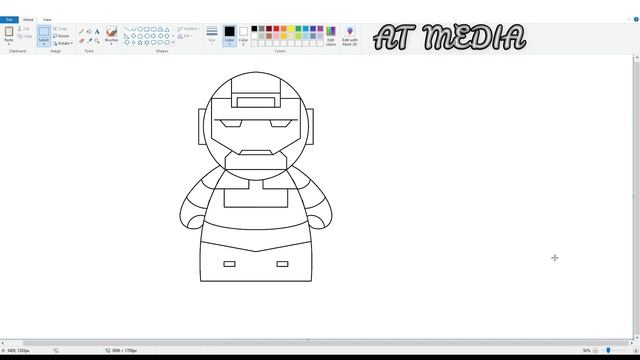Pick the pink color swatch

click(x=276, y=36)
